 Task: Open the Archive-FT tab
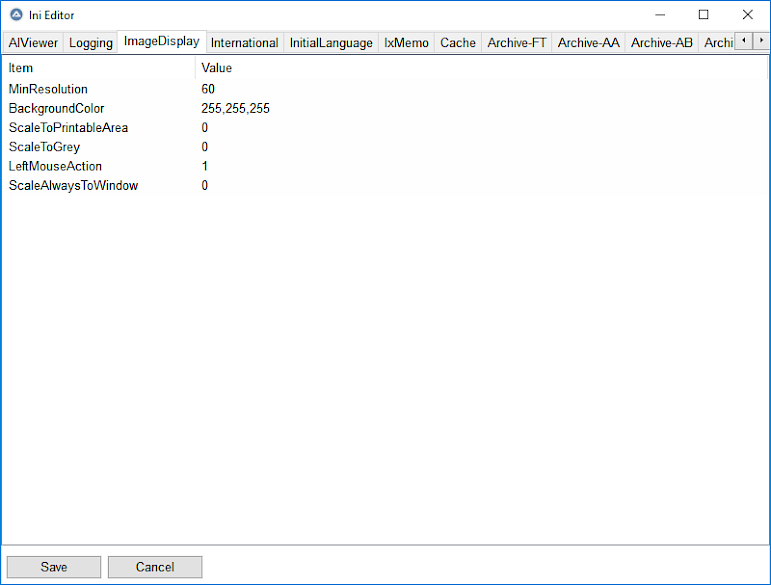517,43
